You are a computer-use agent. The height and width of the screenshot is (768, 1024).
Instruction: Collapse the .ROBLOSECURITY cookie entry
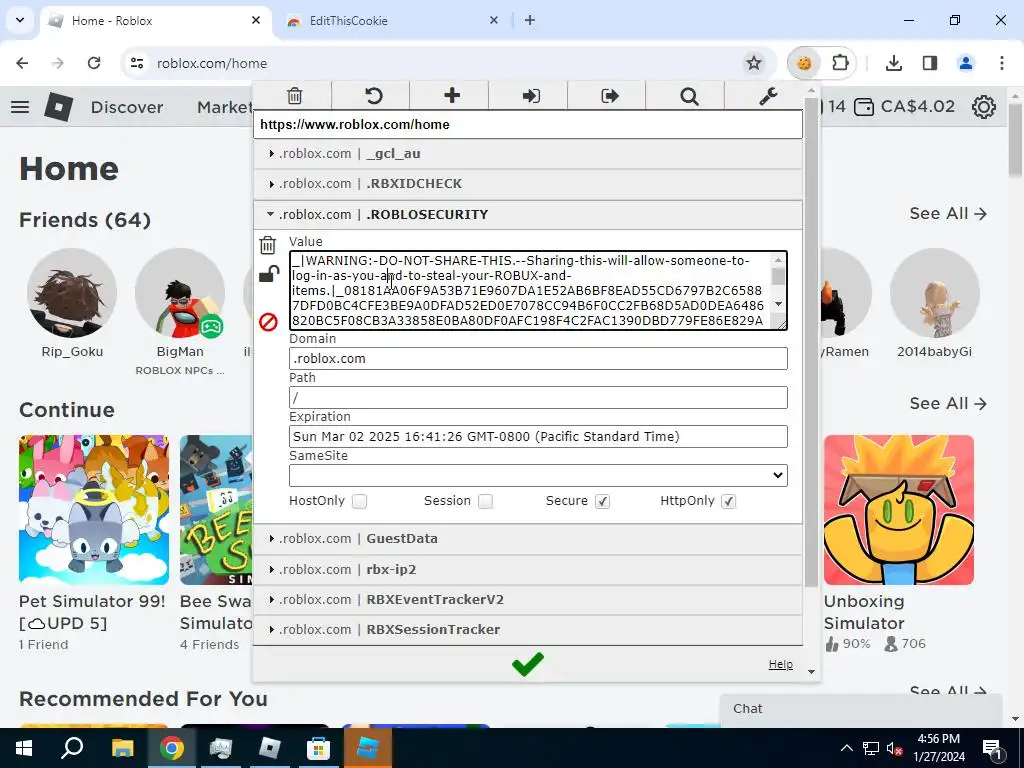(x=528, y=215)
